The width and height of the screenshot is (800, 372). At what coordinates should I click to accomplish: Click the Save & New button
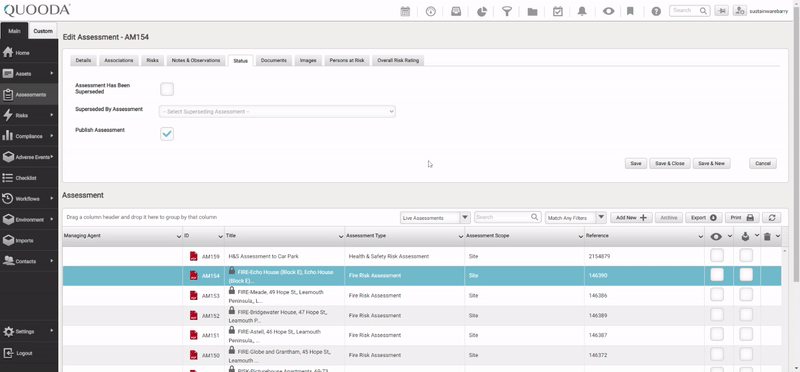point(711,163)
